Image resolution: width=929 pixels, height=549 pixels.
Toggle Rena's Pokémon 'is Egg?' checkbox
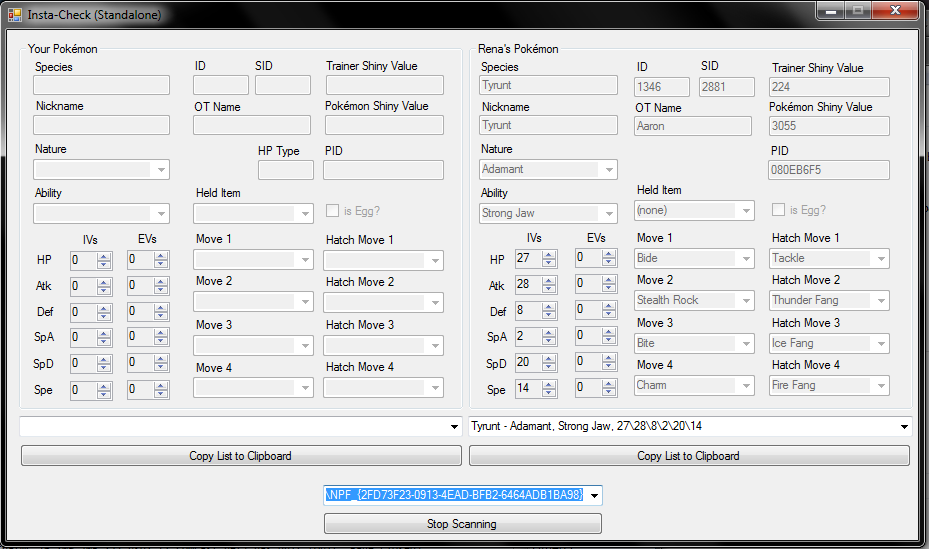click(779, 210)
